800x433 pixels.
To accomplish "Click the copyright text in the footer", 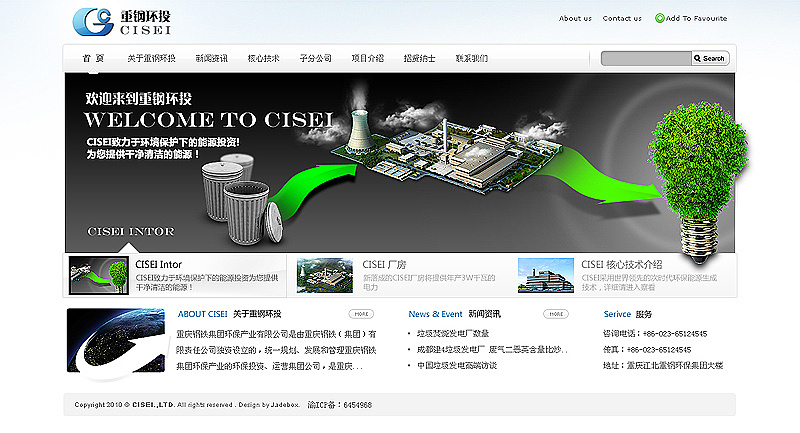I will coord(187,405).
